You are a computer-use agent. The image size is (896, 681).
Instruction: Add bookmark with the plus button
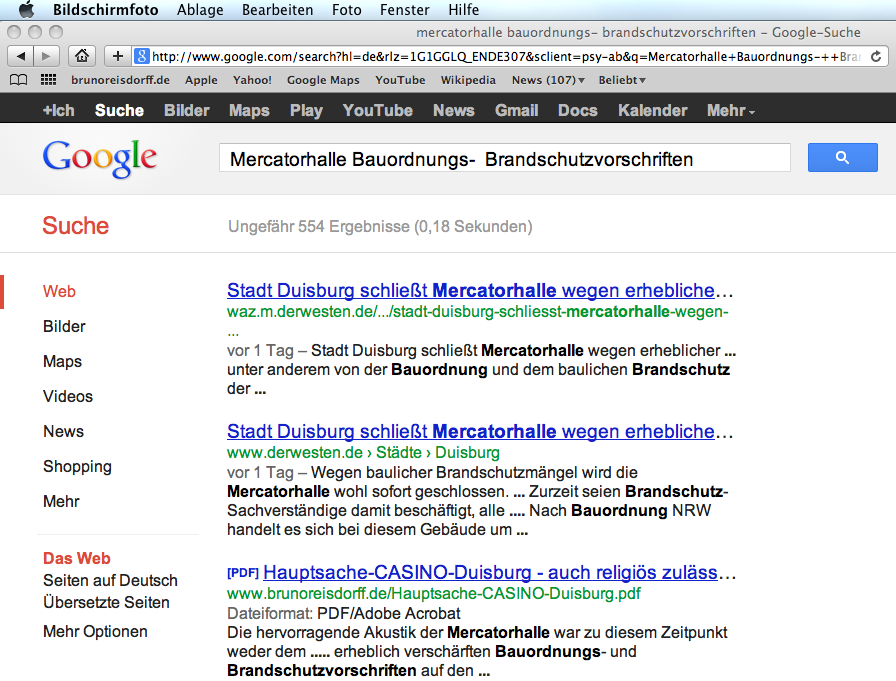click(x=118, y=56)
